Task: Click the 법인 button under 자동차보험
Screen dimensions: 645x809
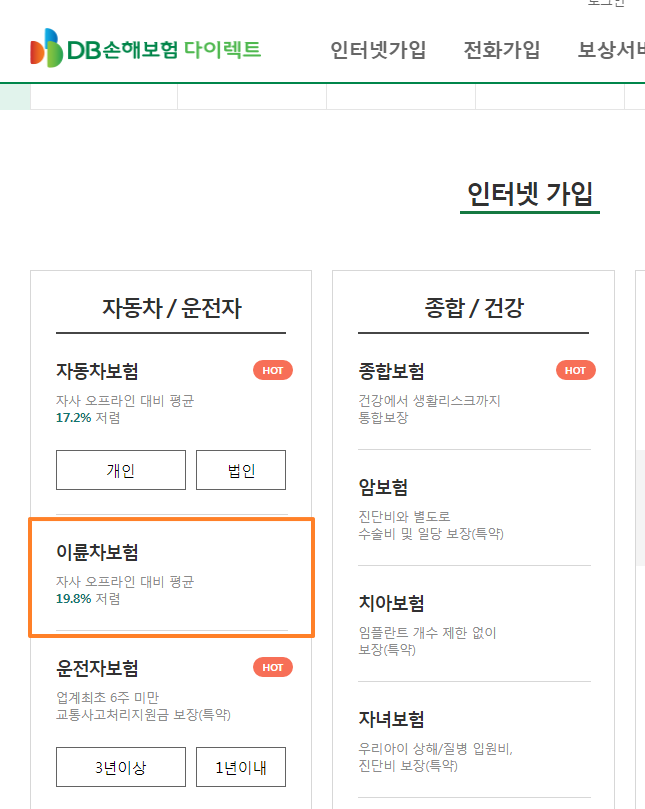Action: pos(241,470)
